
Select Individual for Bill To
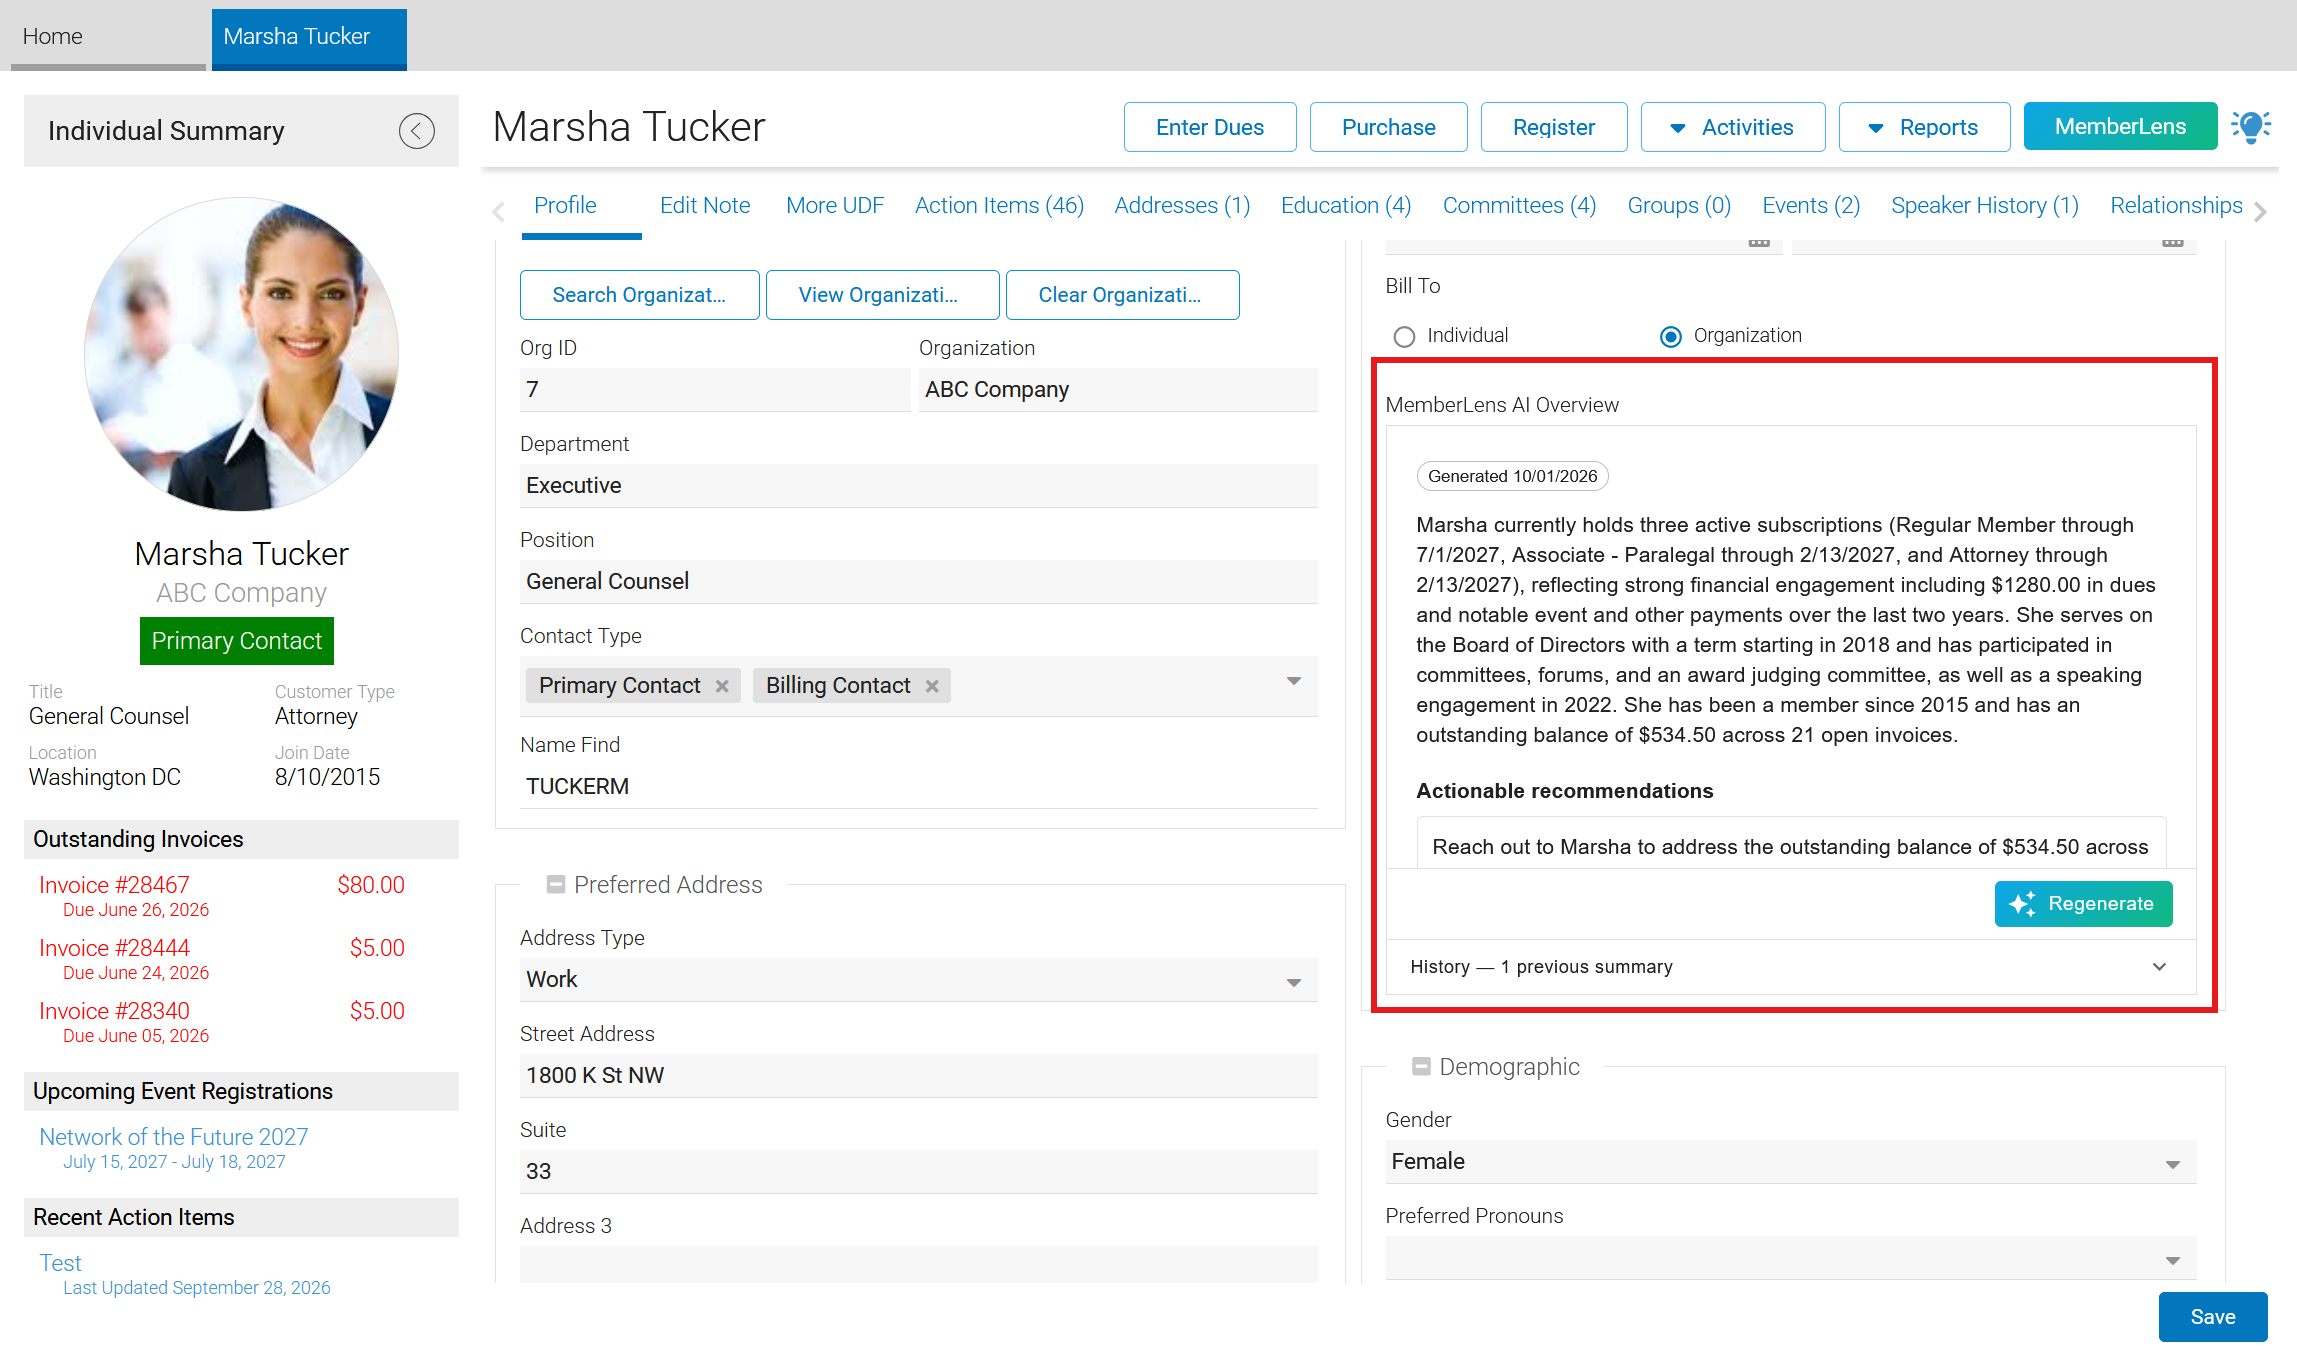click(x=1404, y=336)
